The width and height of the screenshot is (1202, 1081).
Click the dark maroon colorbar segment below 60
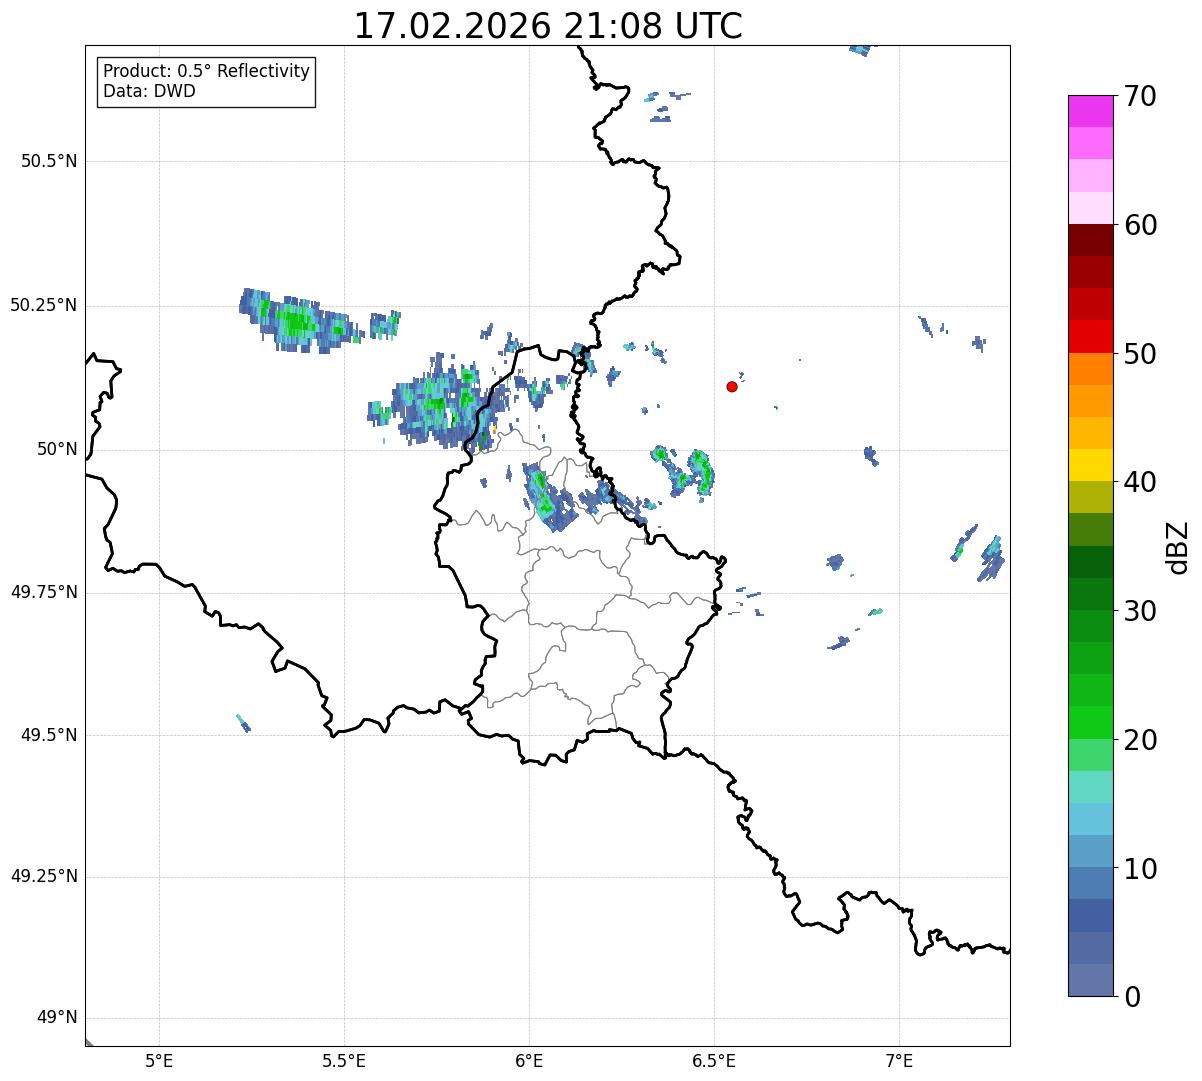pyautogui.click(x=1090, y=240)
